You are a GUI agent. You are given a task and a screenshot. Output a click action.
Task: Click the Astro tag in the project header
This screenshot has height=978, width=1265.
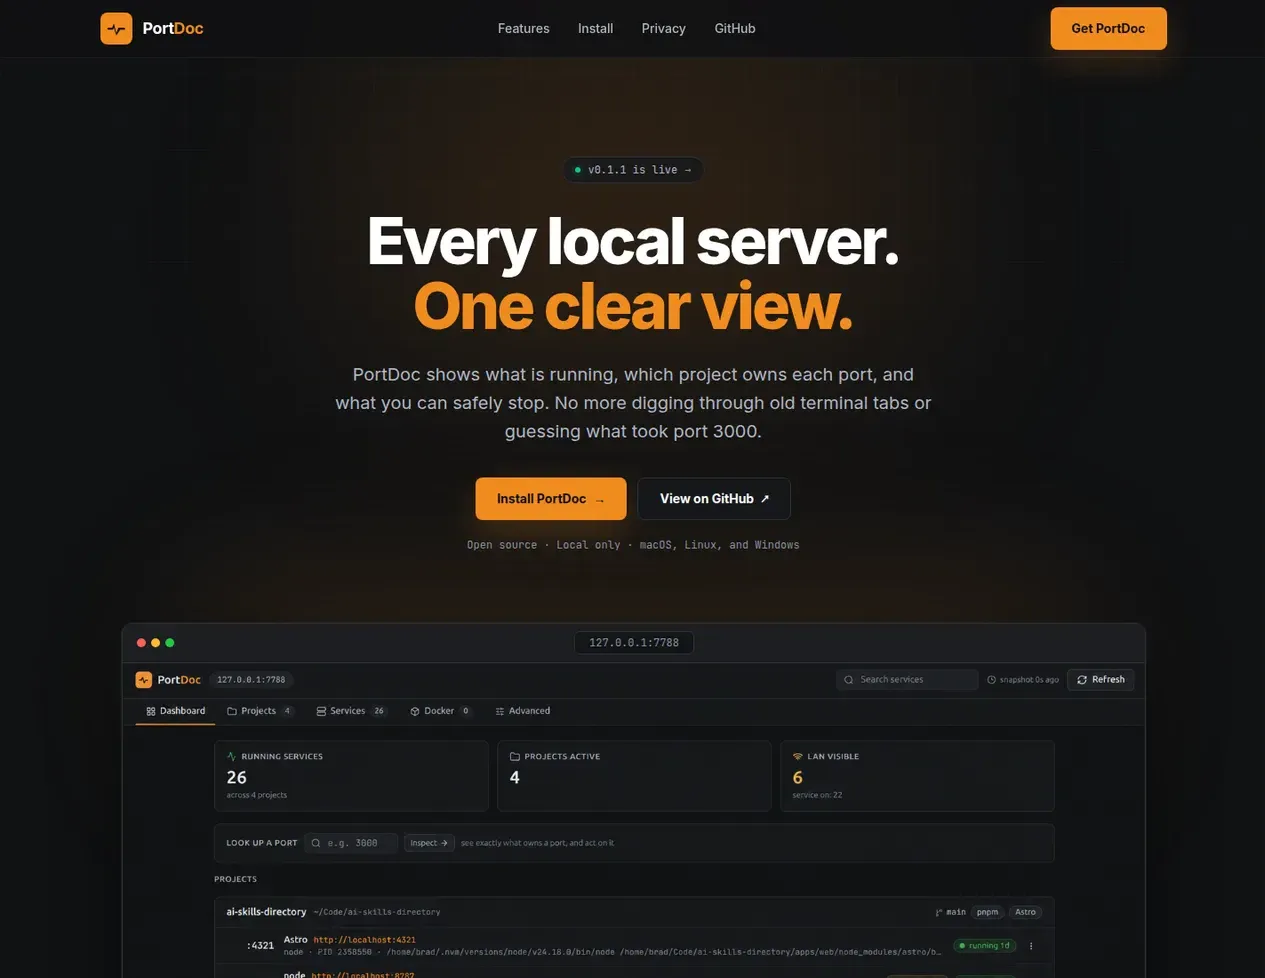pos(1026,912)
